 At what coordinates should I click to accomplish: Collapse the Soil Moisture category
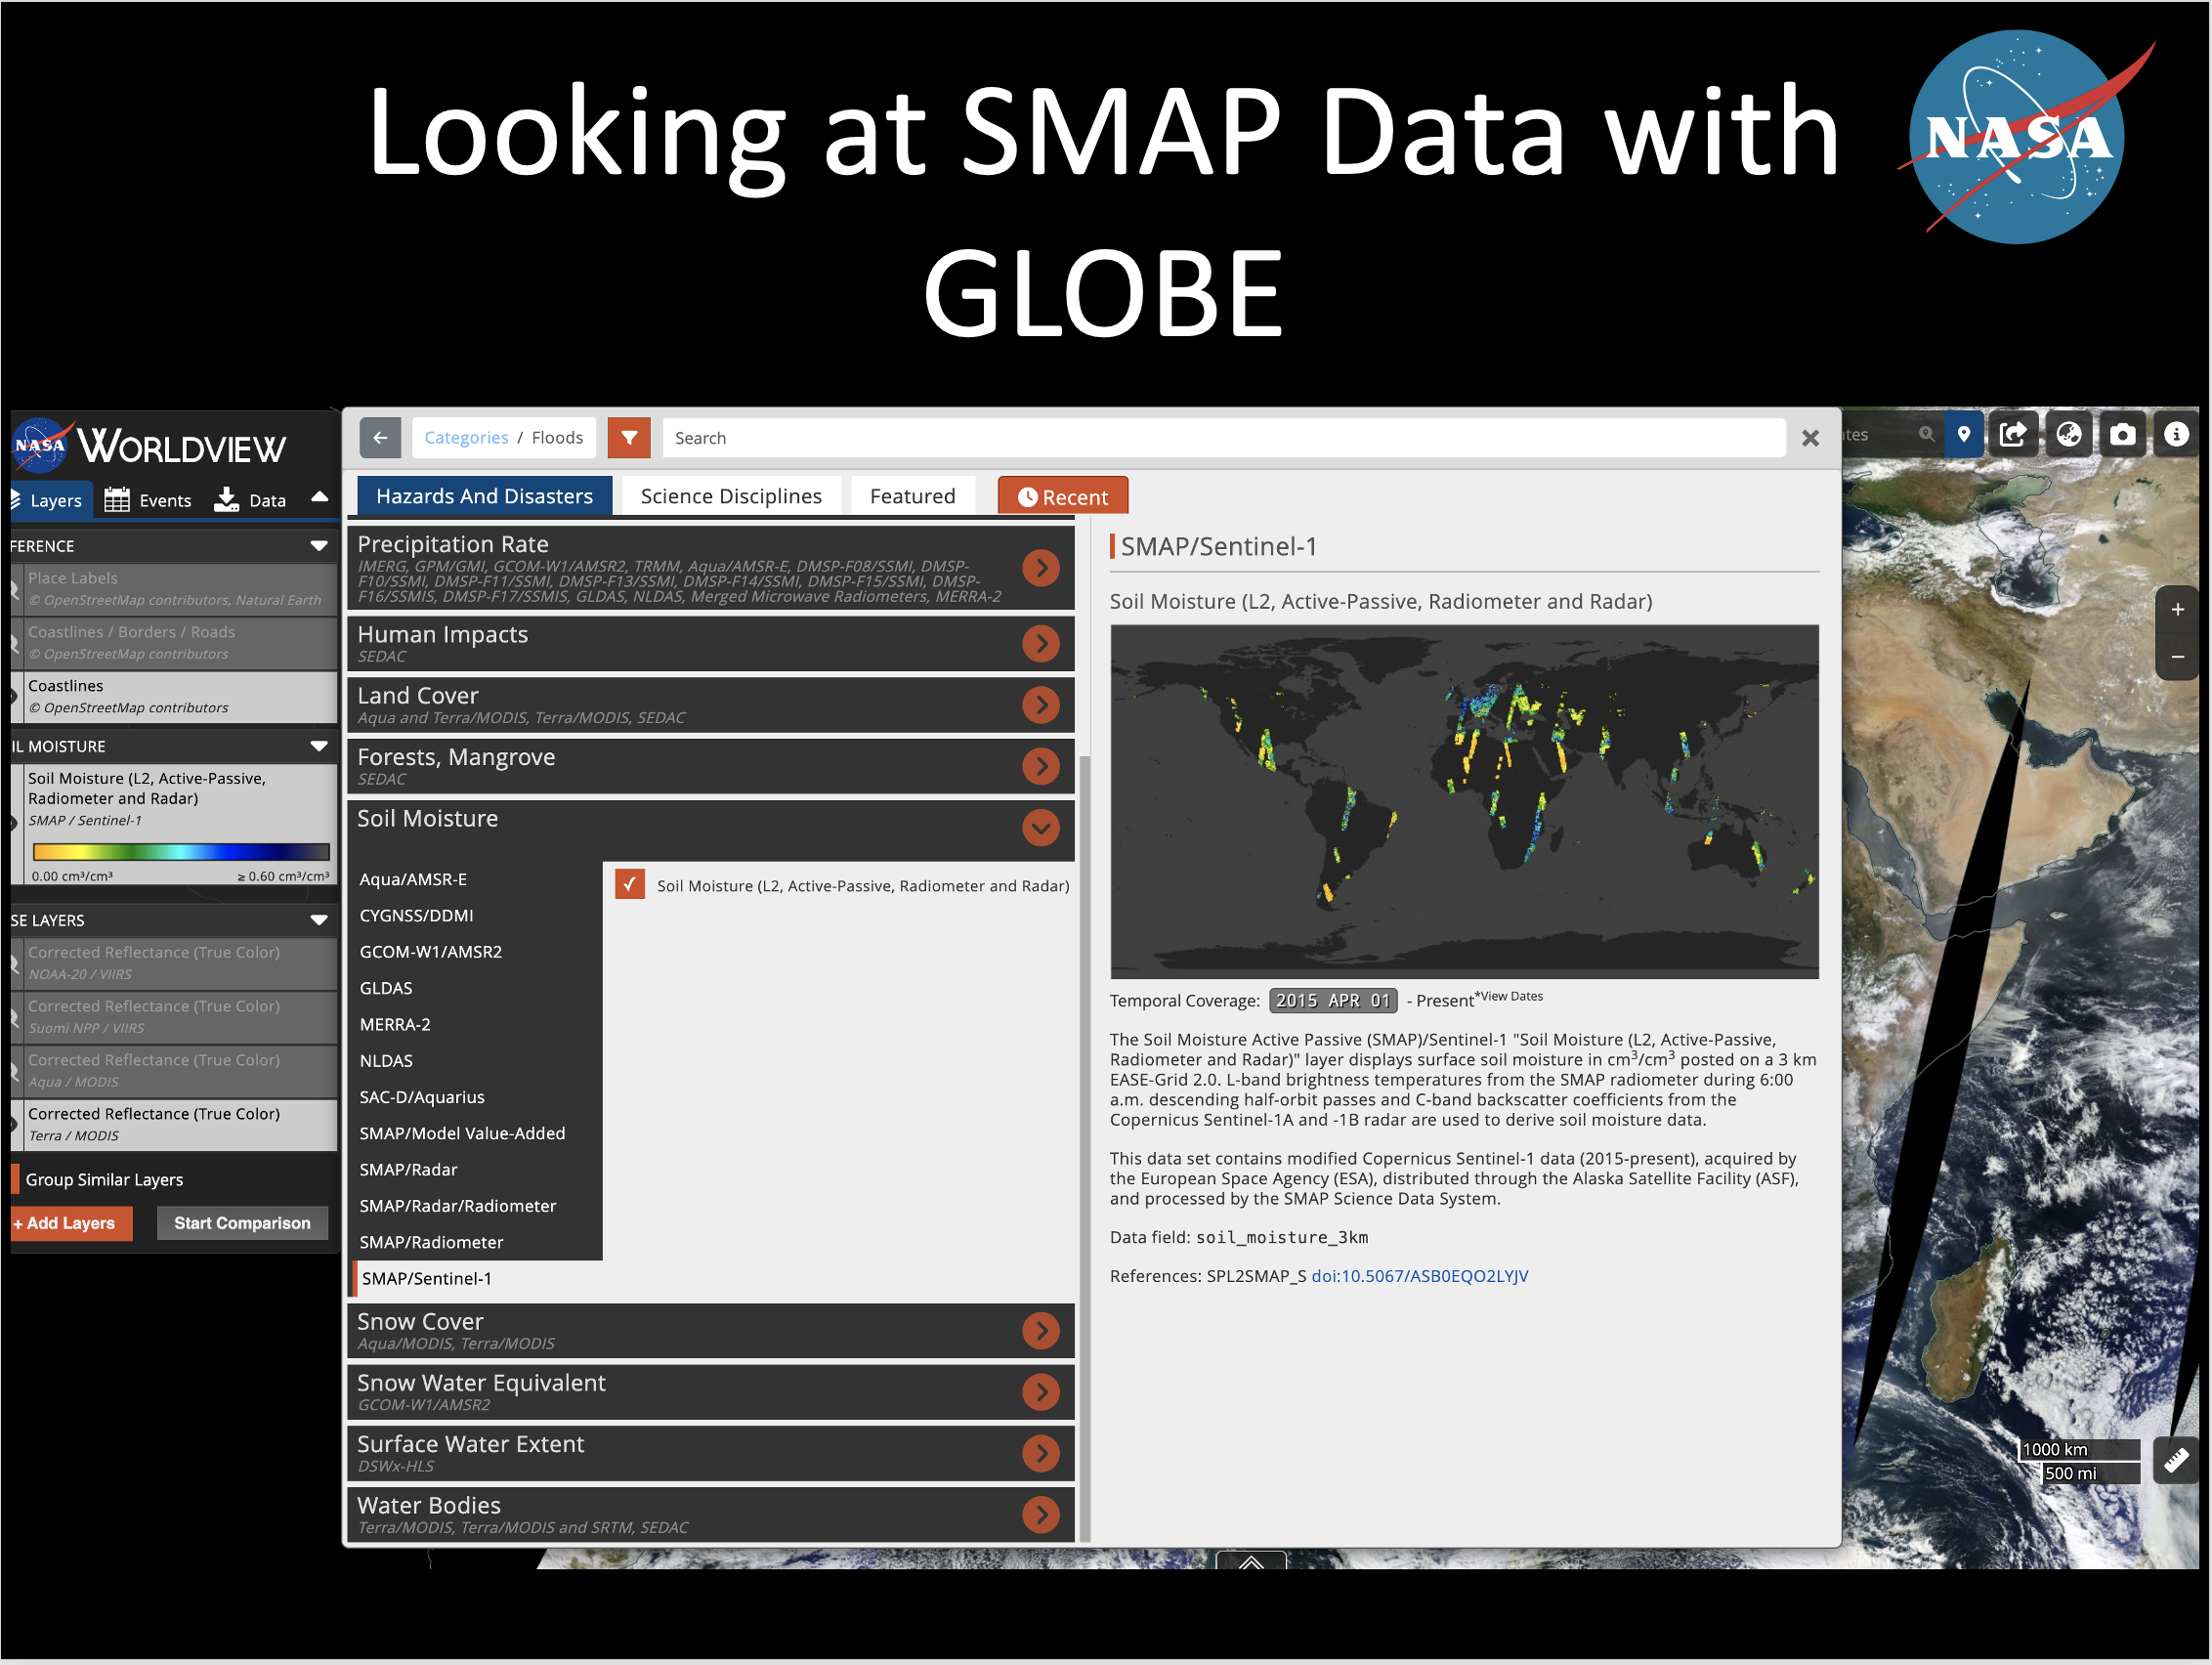[1041, 828]
